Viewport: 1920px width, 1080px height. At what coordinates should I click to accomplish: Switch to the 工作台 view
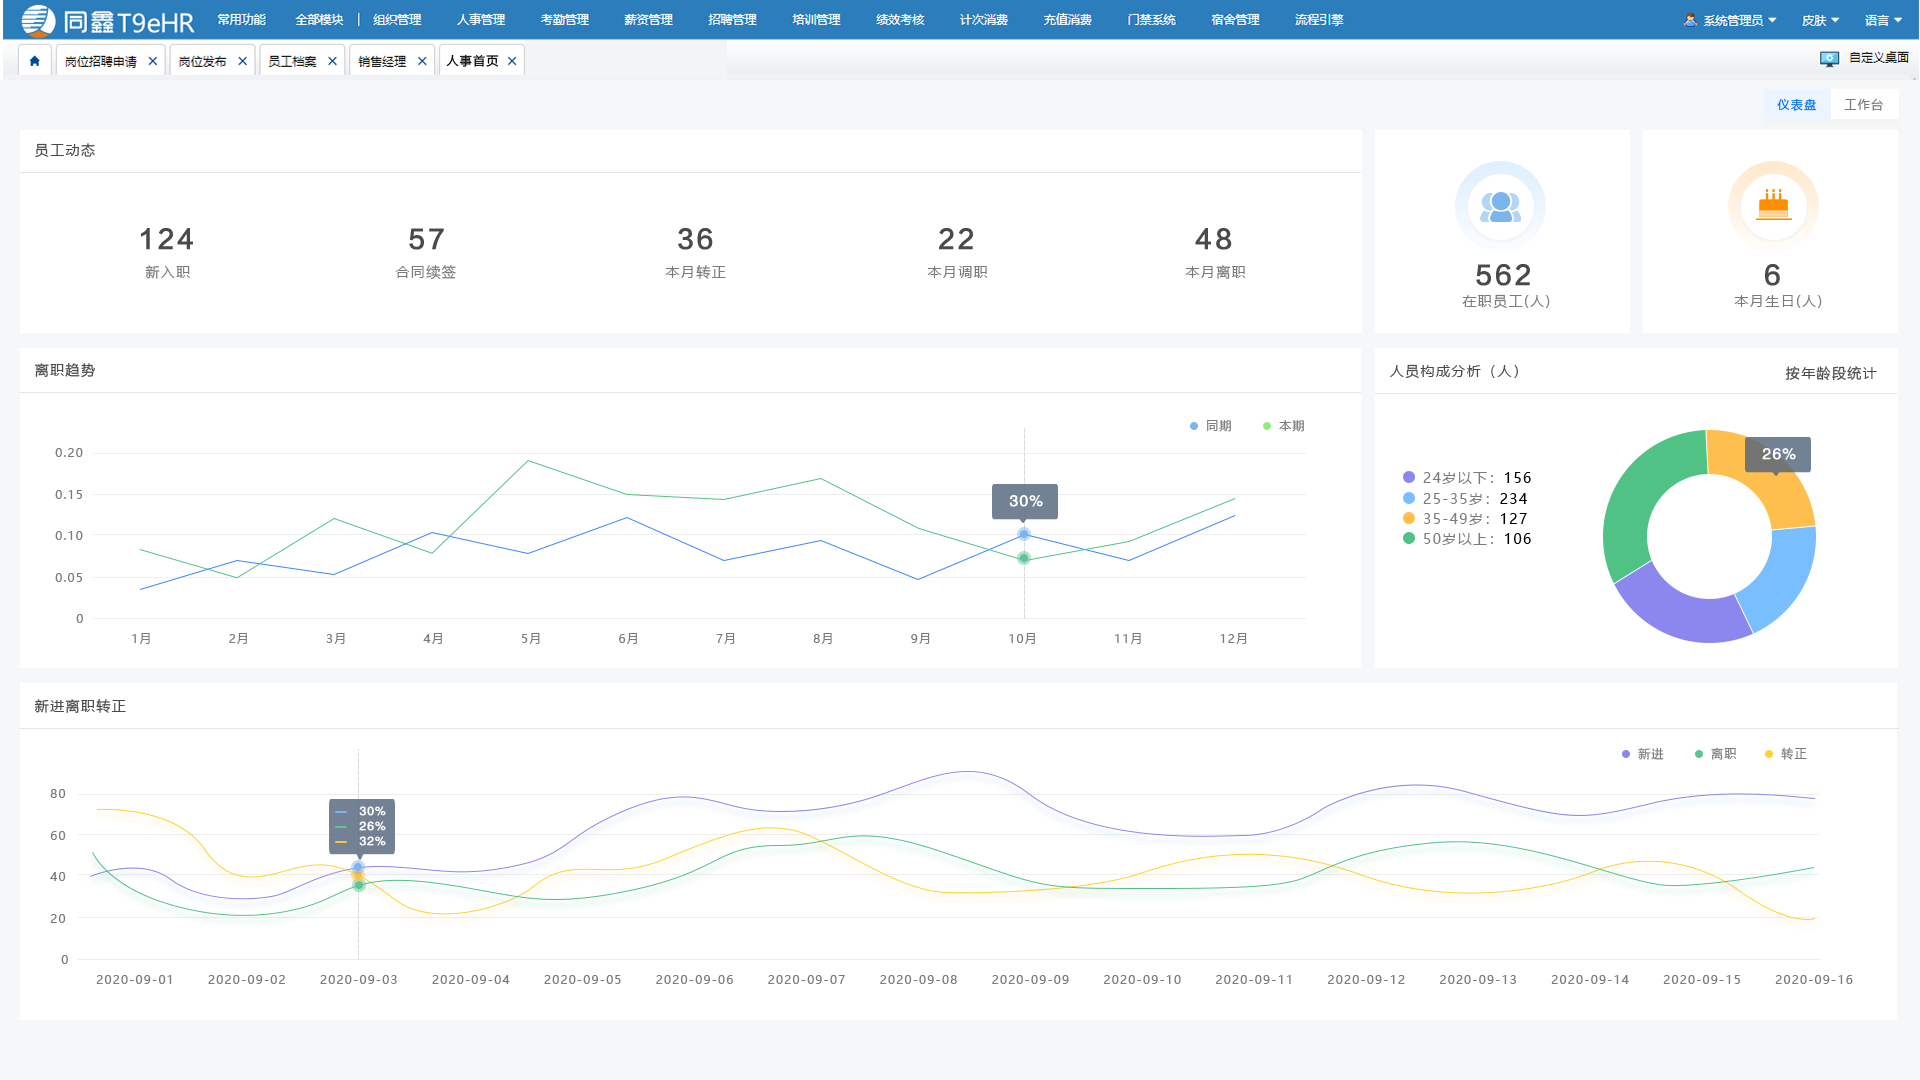click(x=1864, y=105)
